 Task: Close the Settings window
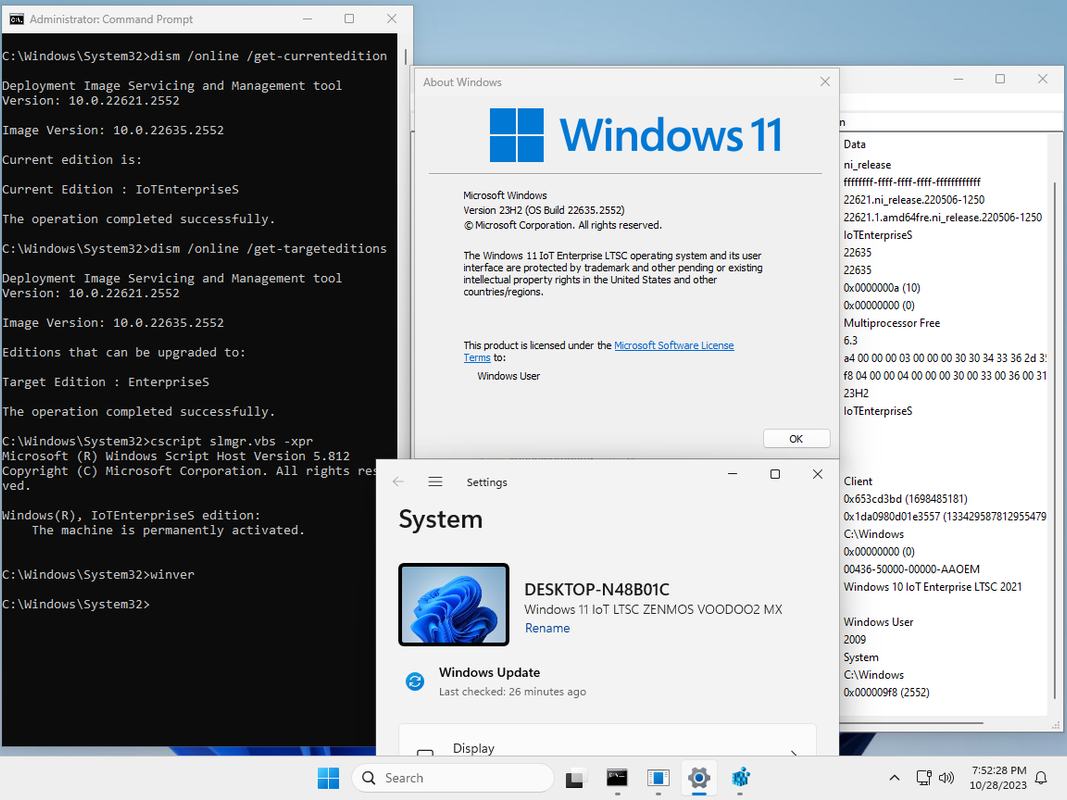(x=817, y=474)
